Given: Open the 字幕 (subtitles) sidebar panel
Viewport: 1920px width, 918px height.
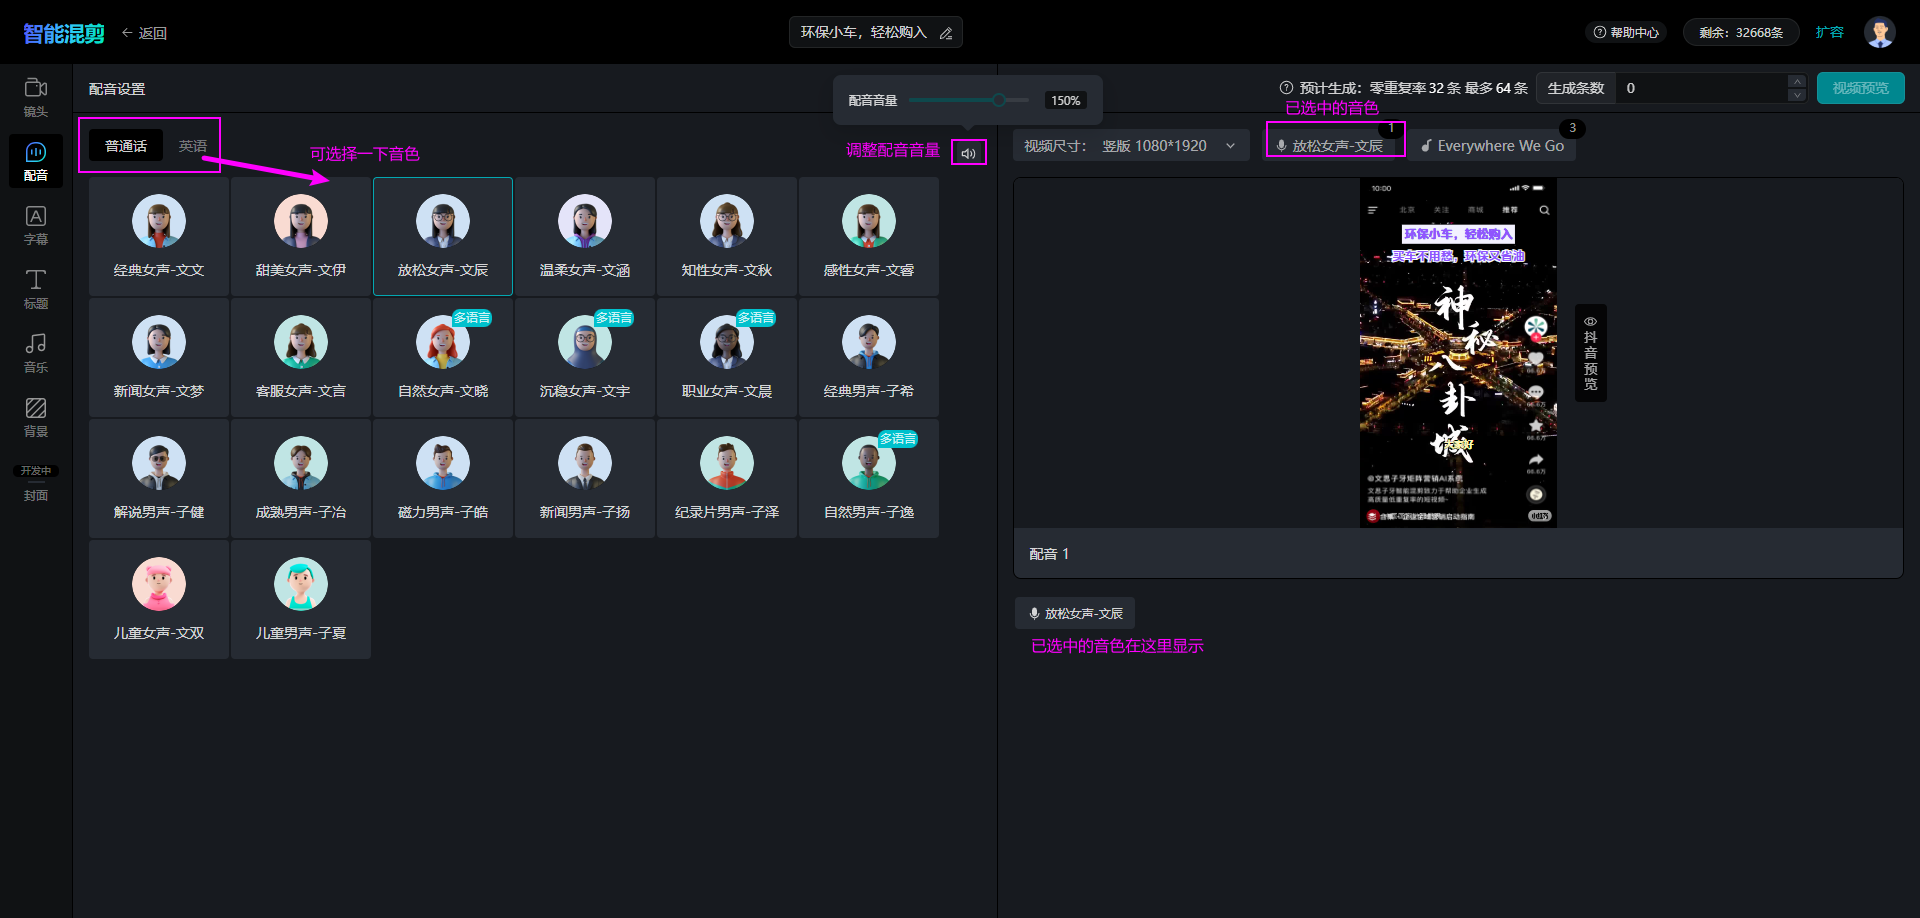Looking at the screenshot, I should (x=36, y=225).
